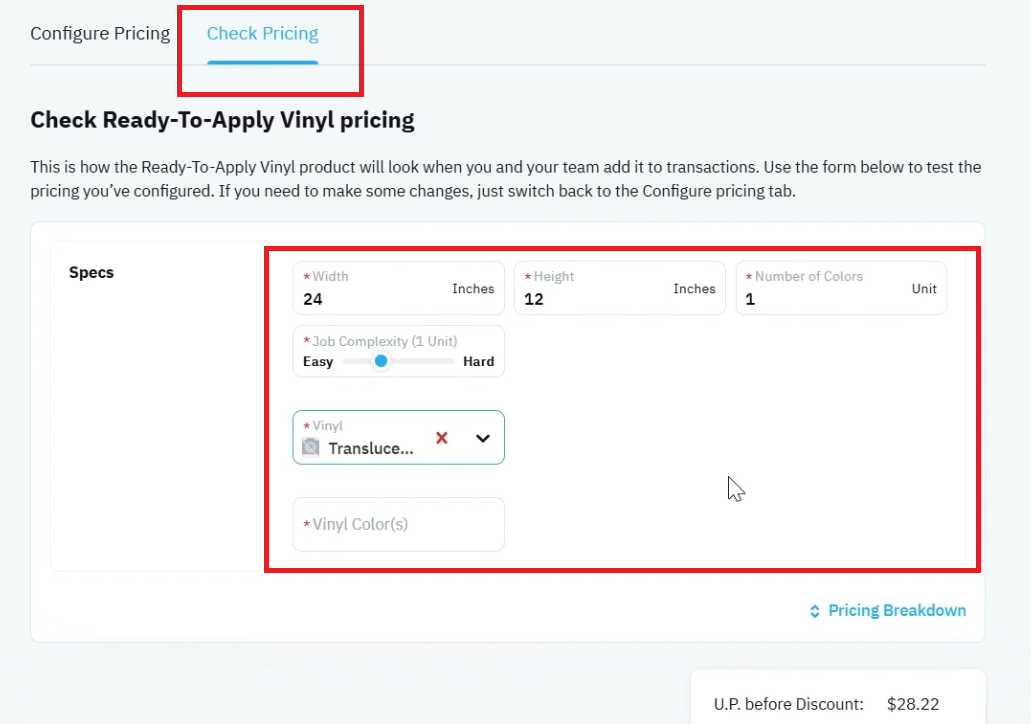Click the Number of Colors field

pos(841,288)
